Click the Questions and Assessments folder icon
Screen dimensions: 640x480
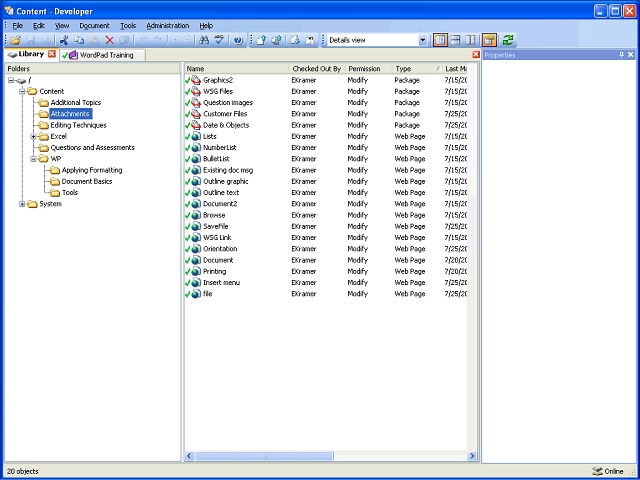click(44, 148)
